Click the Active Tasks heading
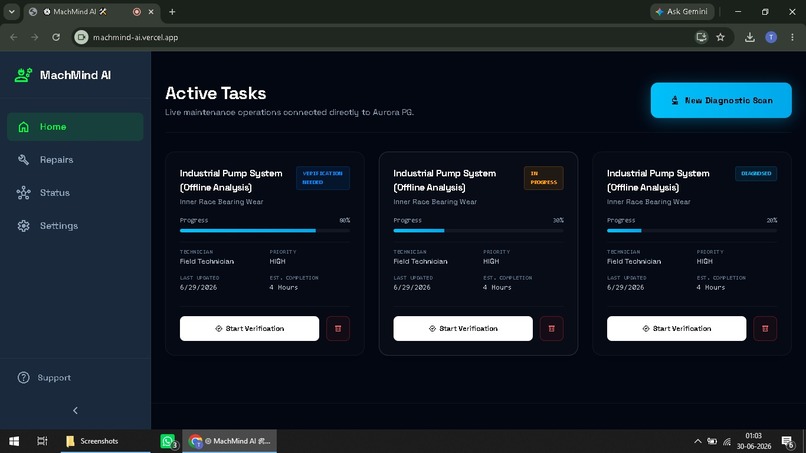This screenshot has height=453, width=806. (x=215, y=93)
